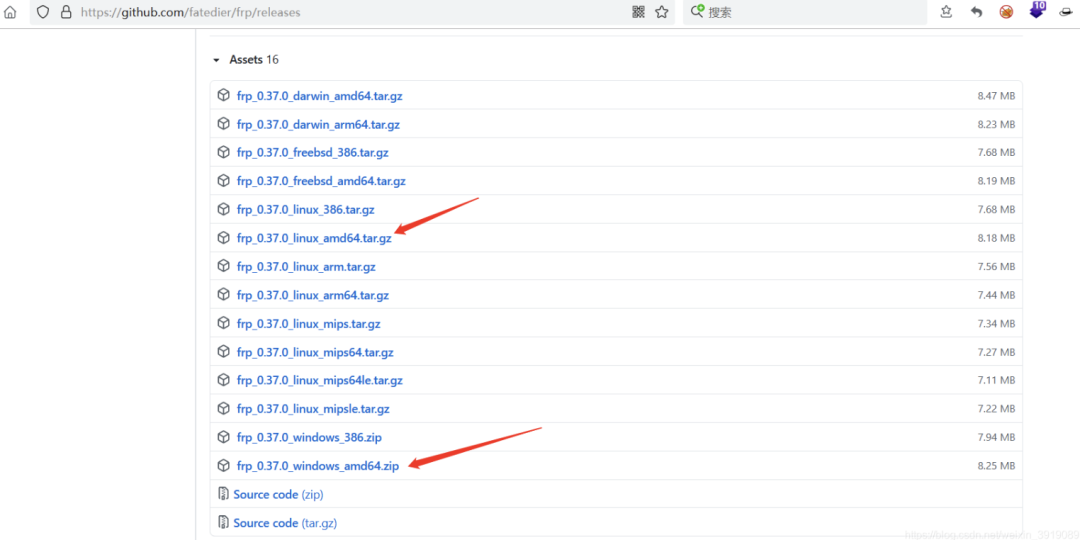
Task: Click the 7.94 MB size value
Action: (x=996, y=437)
